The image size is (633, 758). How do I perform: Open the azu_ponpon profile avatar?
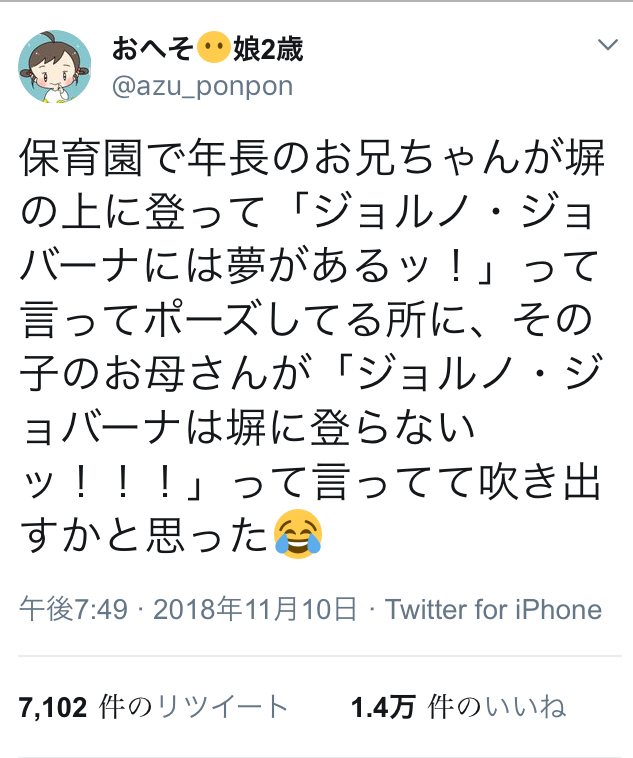click(55, 67)
